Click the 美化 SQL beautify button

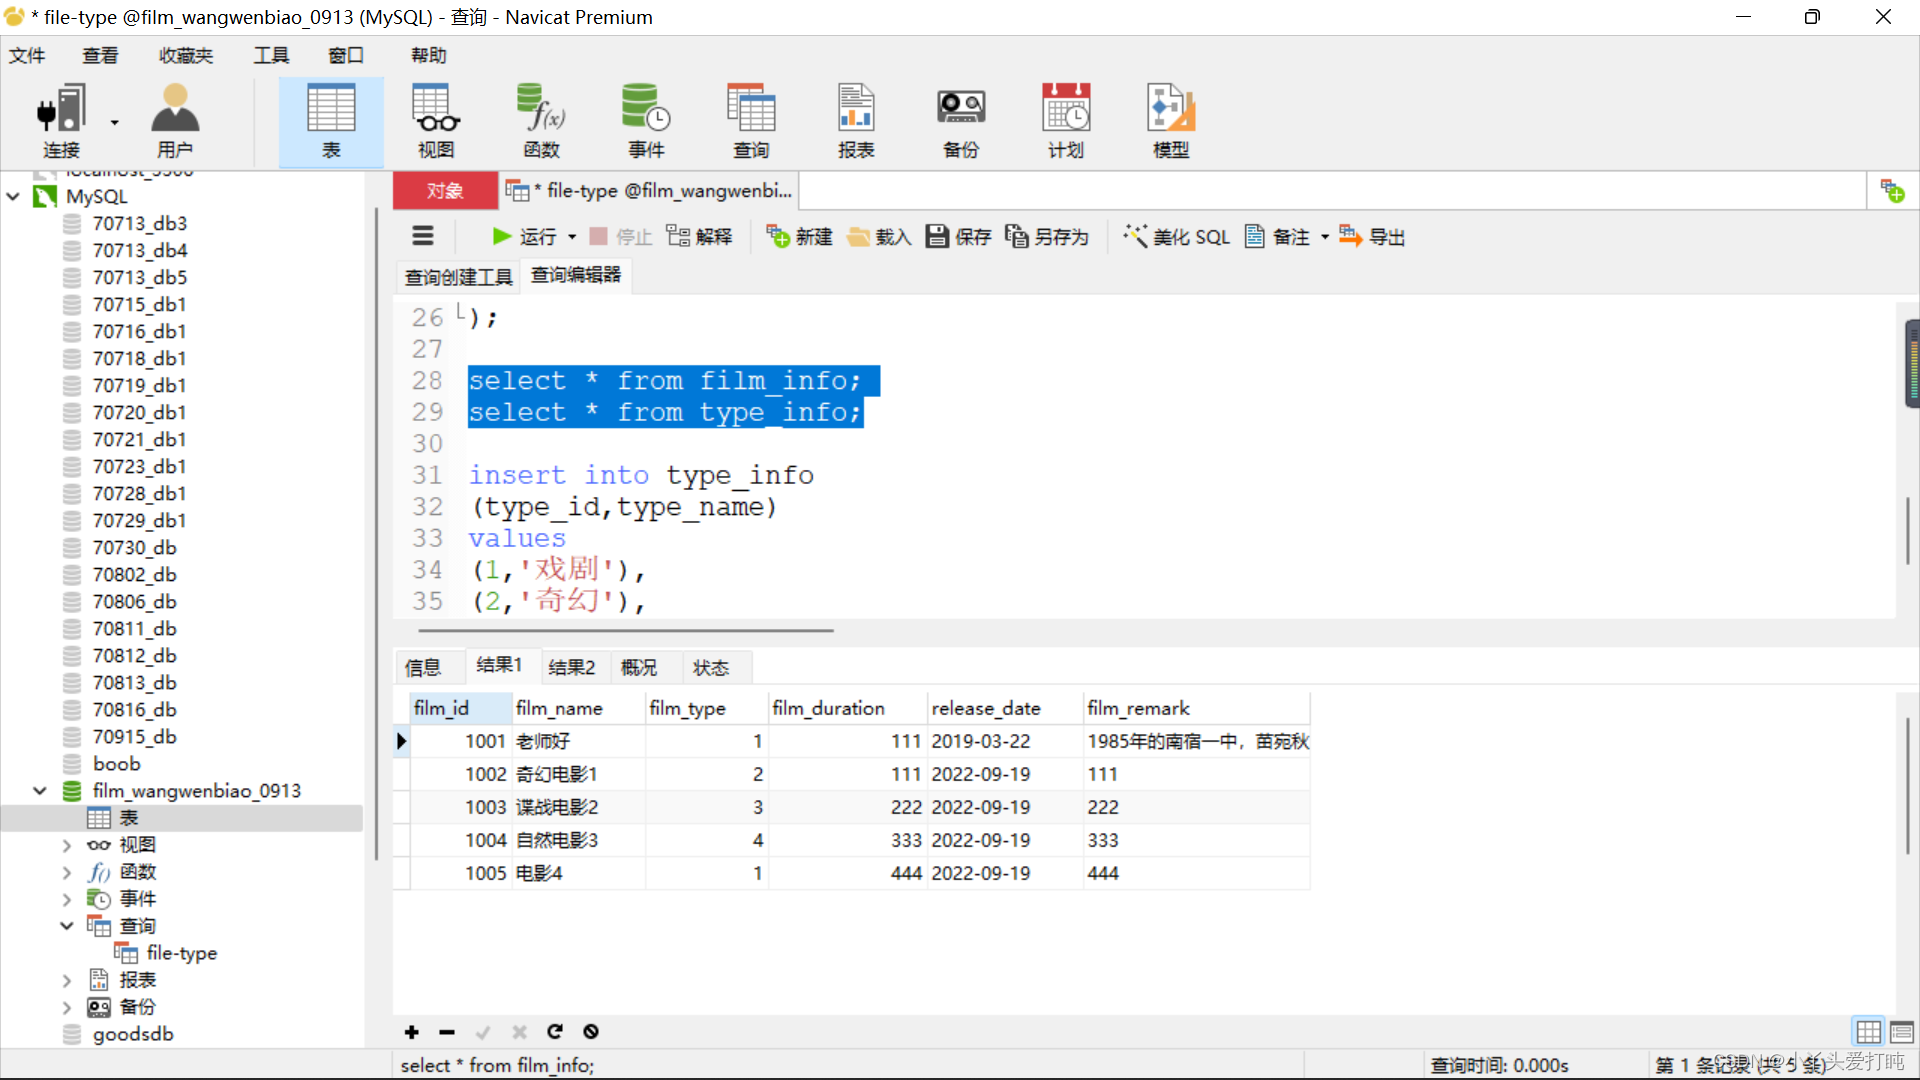pyautogui.click(x=1177, y=237)
